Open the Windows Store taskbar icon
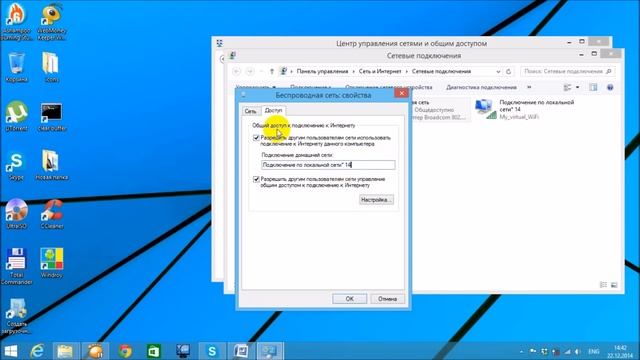 (153, 351)
